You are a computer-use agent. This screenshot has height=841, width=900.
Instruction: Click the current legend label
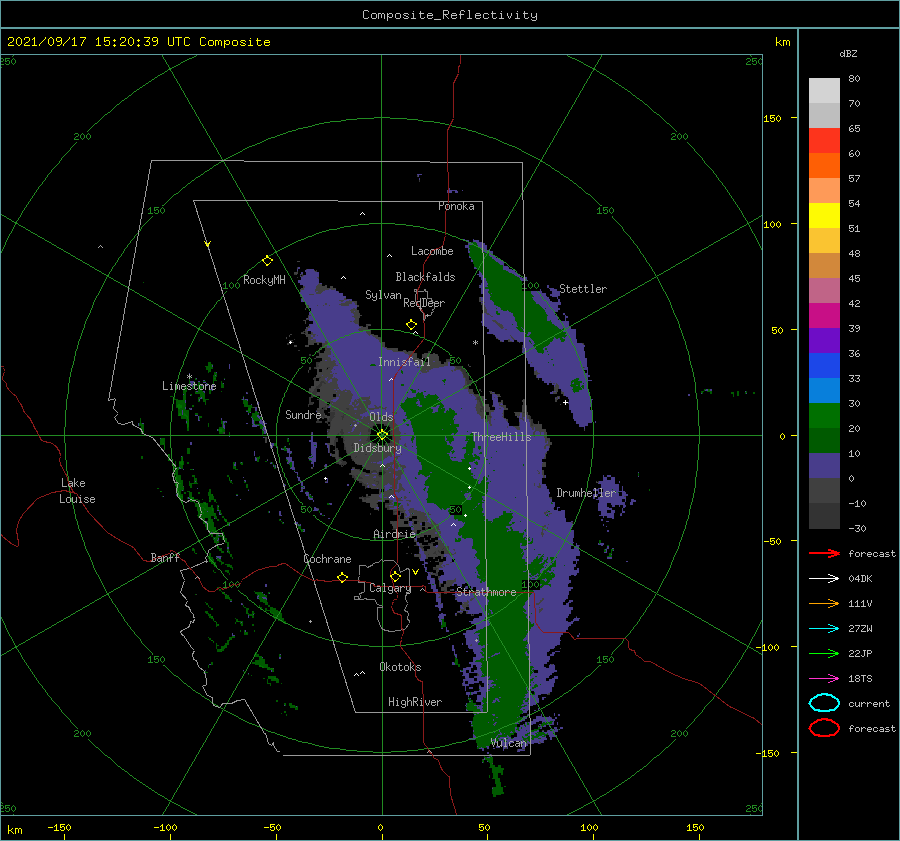(869, 703)
